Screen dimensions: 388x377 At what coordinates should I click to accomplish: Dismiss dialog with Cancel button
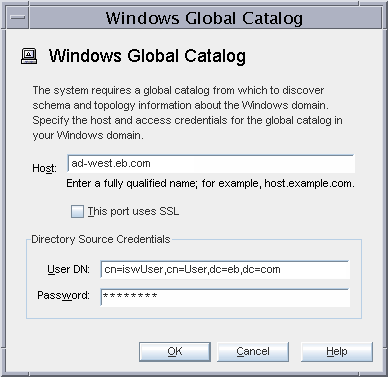coord(253,351)
